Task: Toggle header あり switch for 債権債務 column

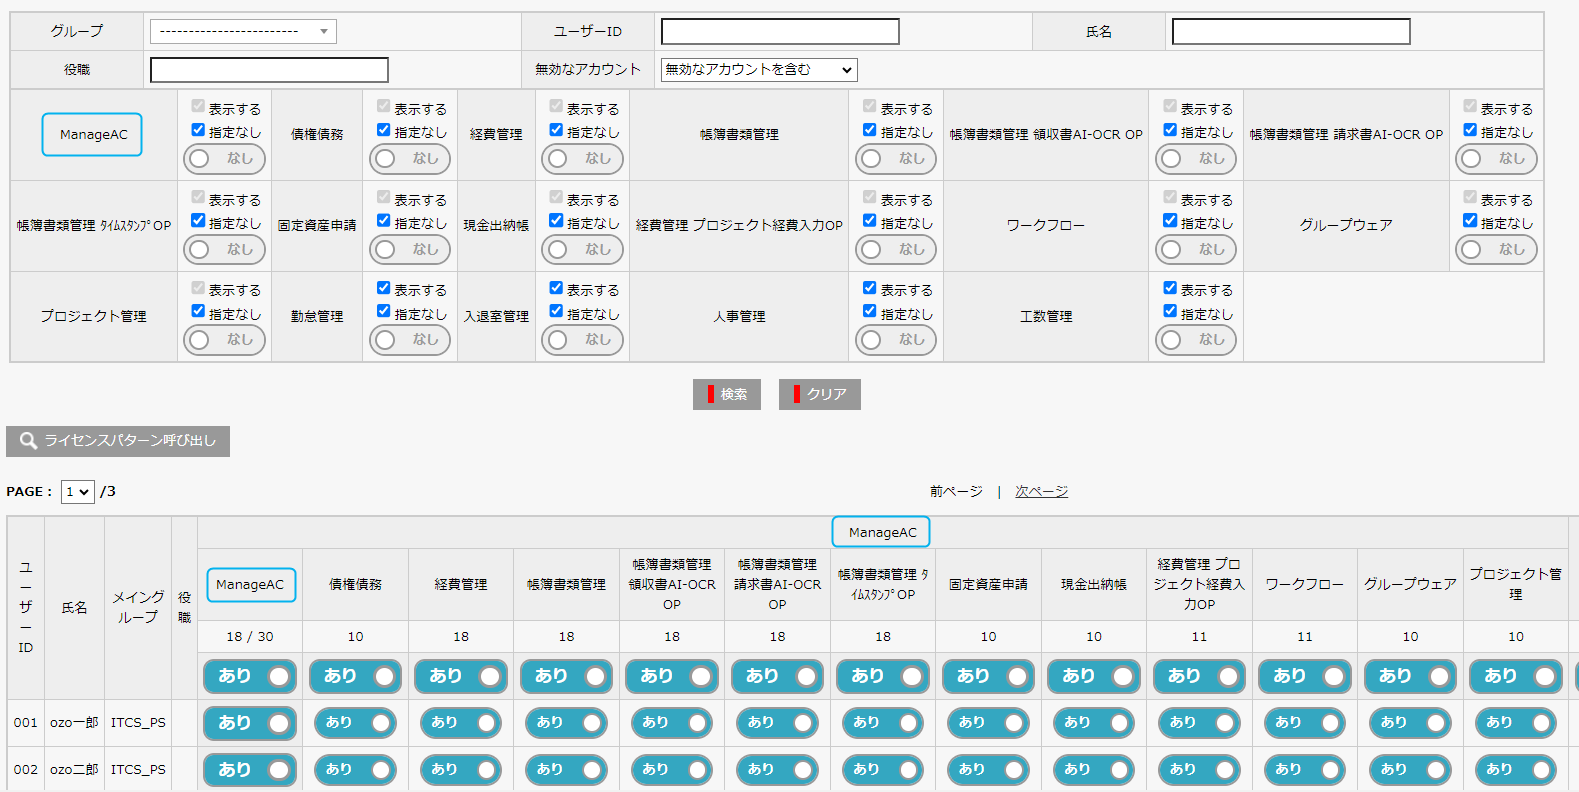Action: (355, 677)
